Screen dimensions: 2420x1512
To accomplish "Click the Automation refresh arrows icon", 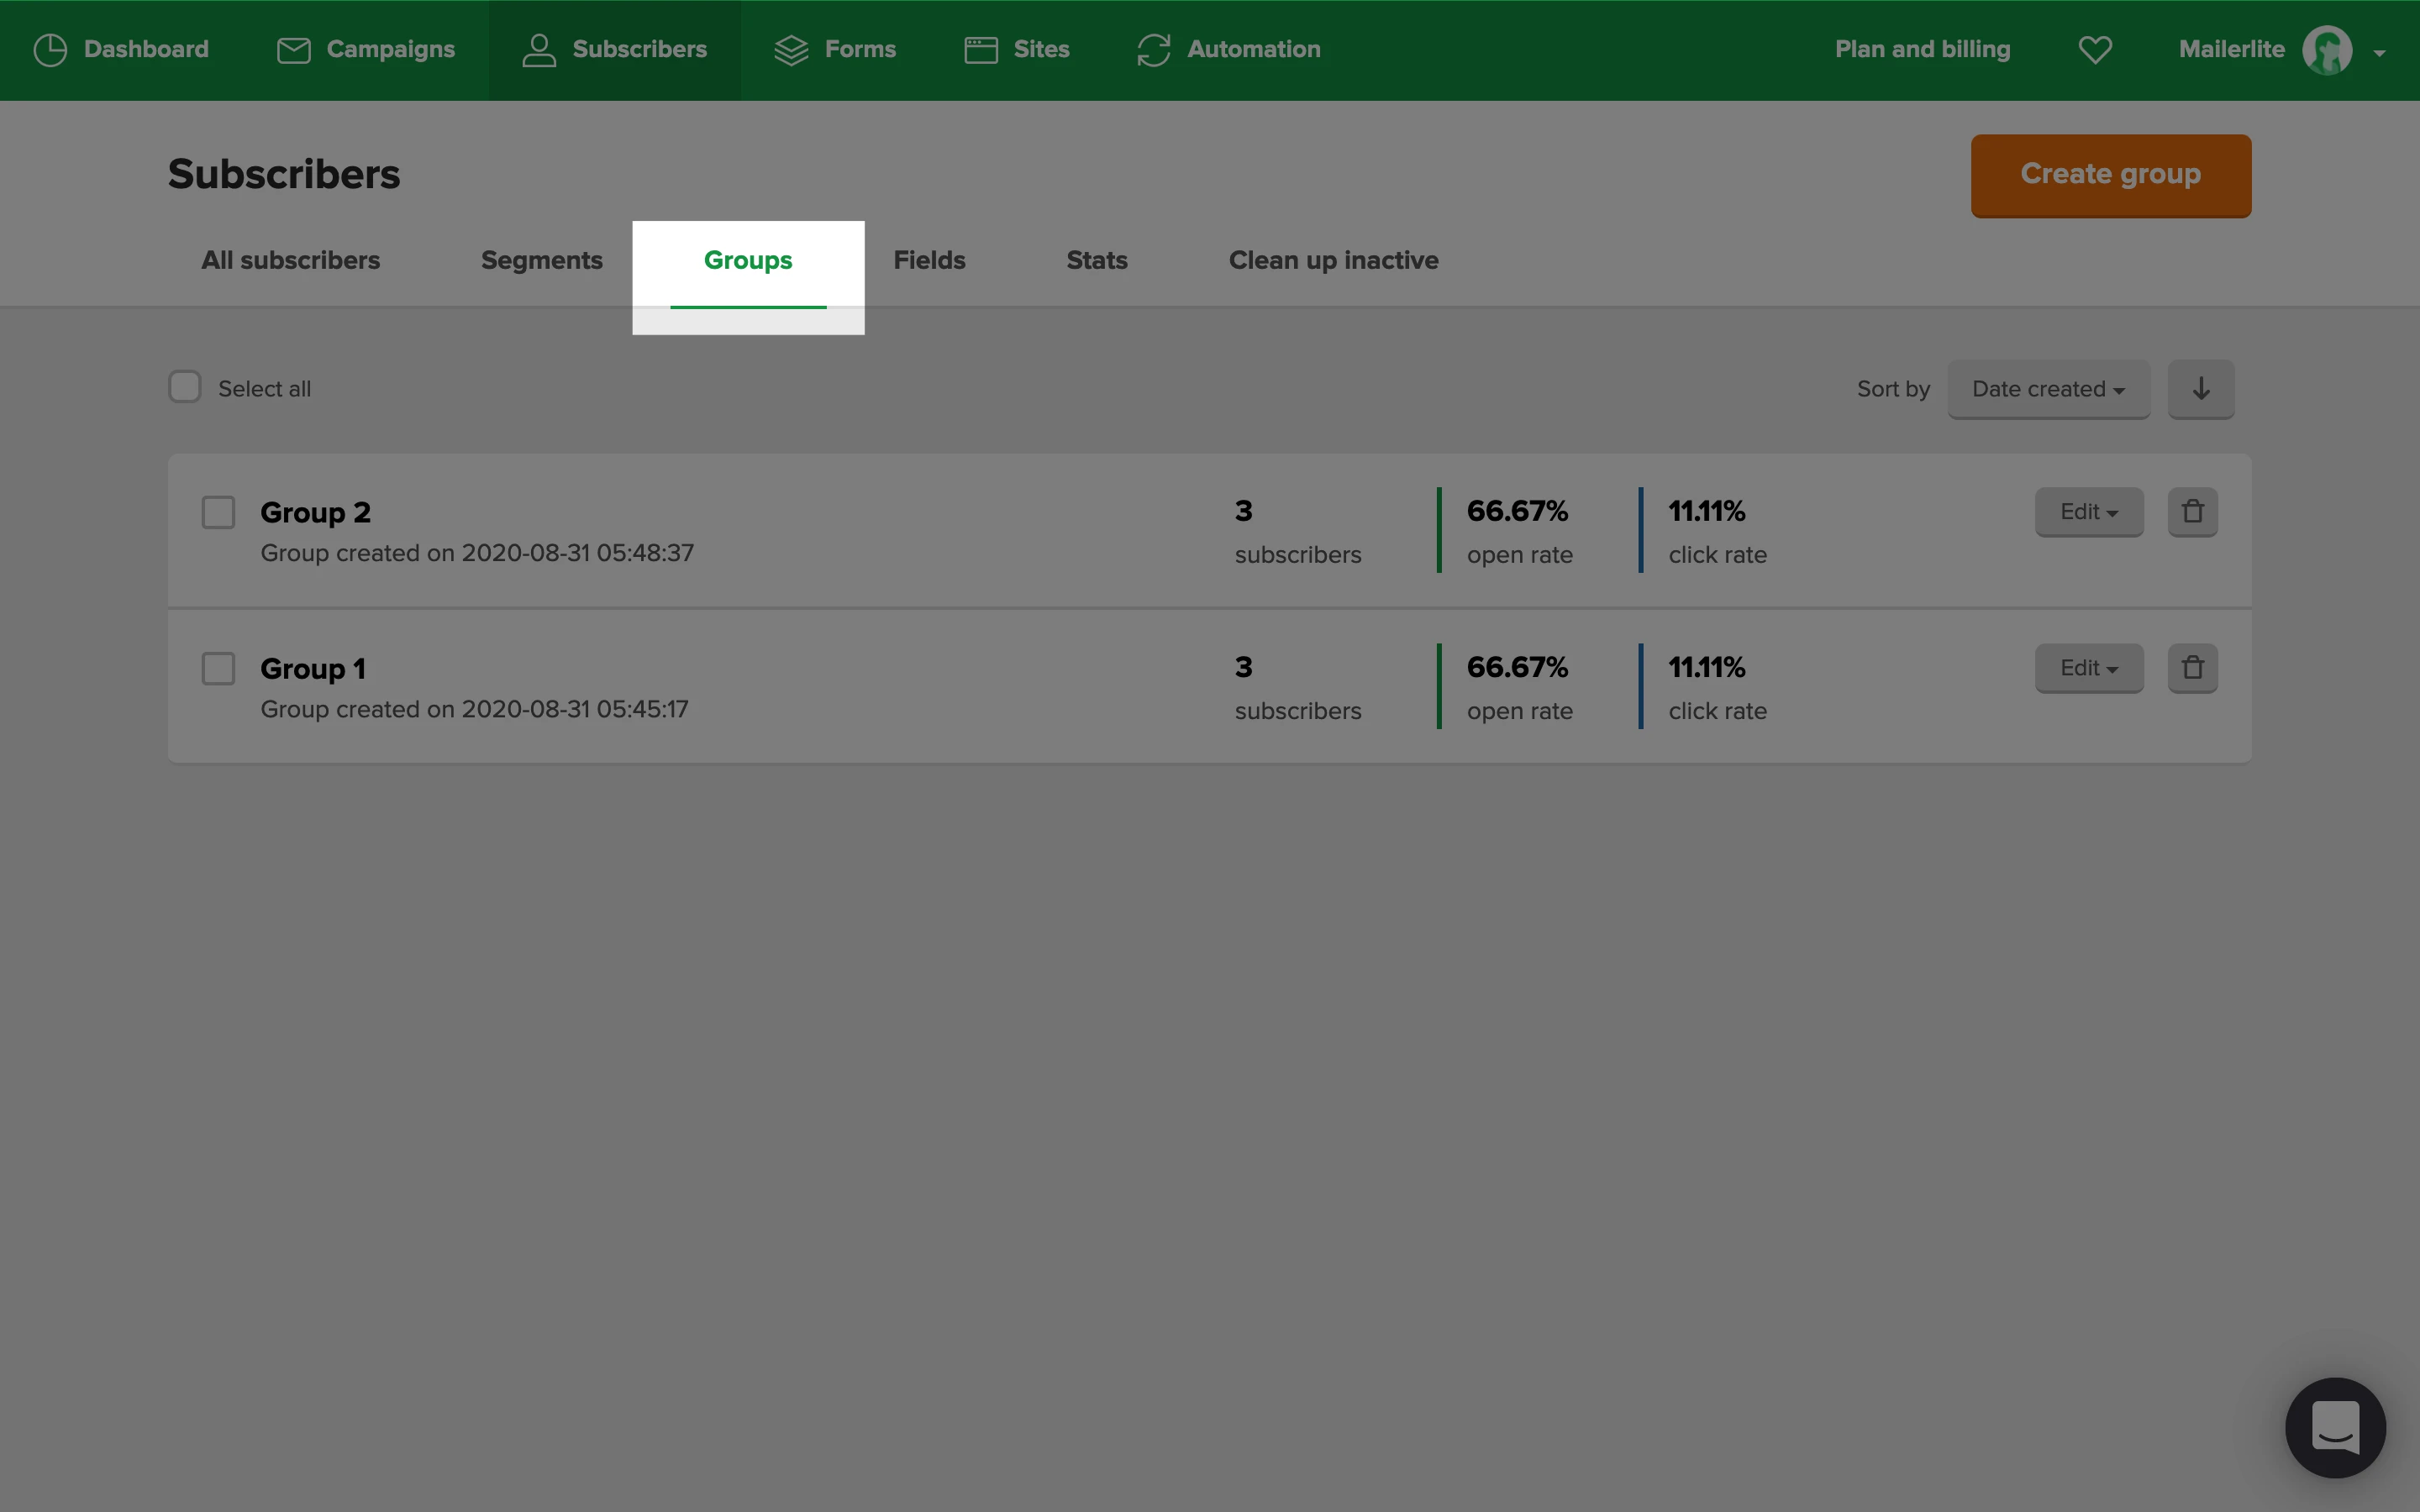I will coord(1153,50).
